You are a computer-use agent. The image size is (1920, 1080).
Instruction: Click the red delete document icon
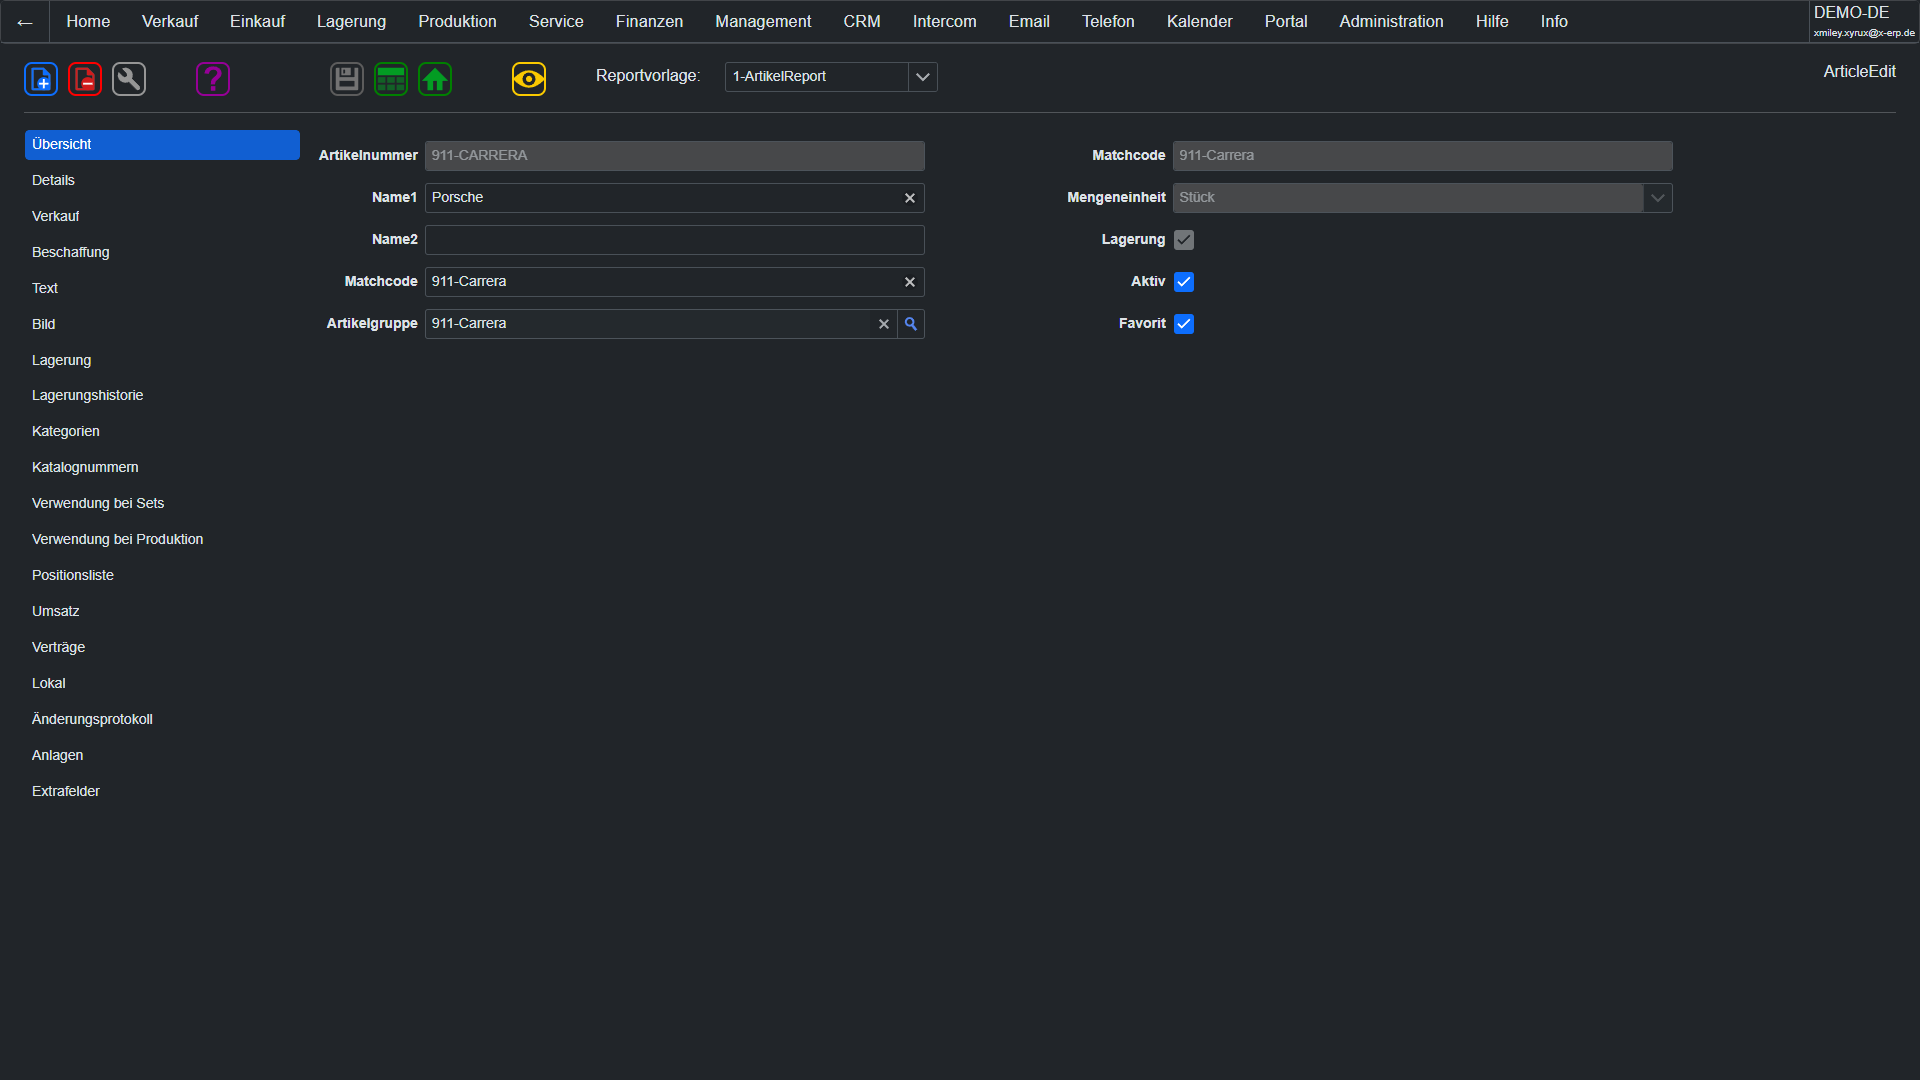coord(85,79)
